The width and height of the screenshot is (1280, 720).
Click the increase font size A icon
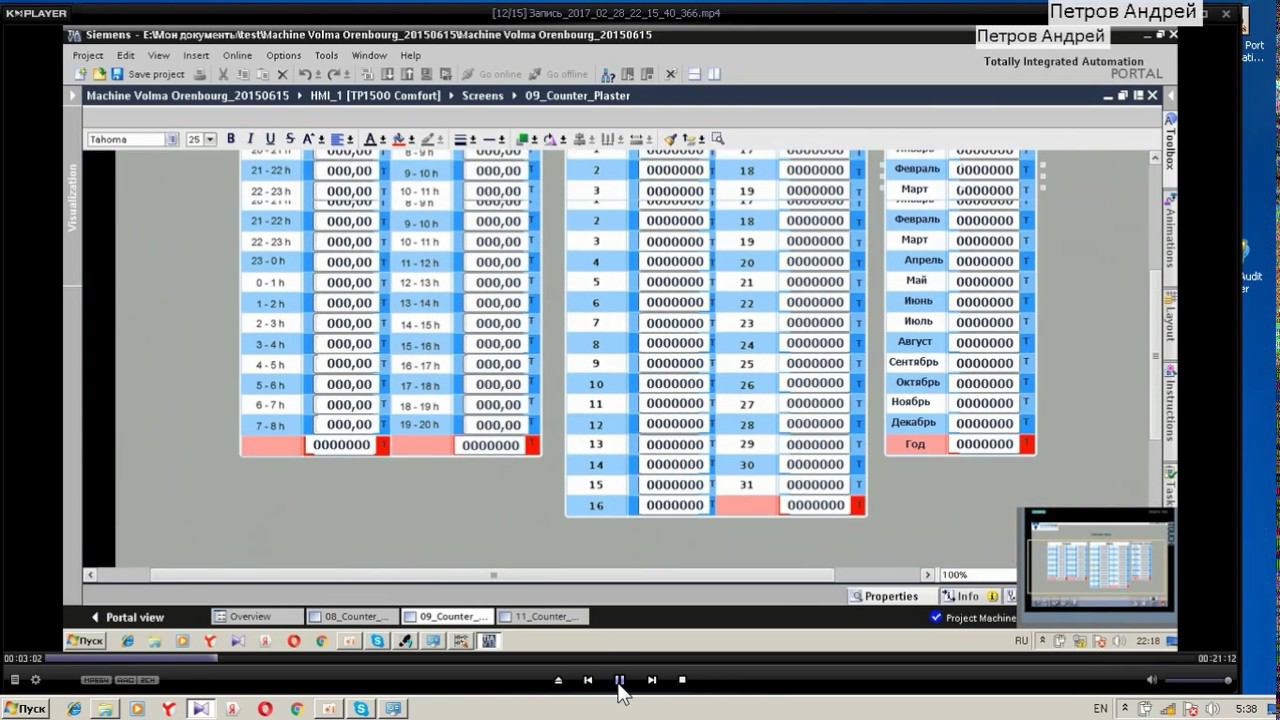(309, 139)
